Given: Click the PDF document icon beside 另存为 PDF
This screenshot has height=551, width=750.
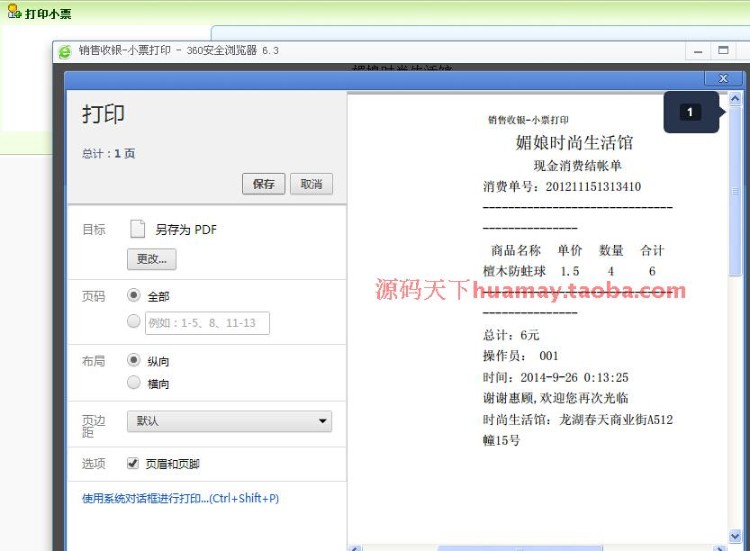Looking at the screenshot, I should (x=138, y=229).
